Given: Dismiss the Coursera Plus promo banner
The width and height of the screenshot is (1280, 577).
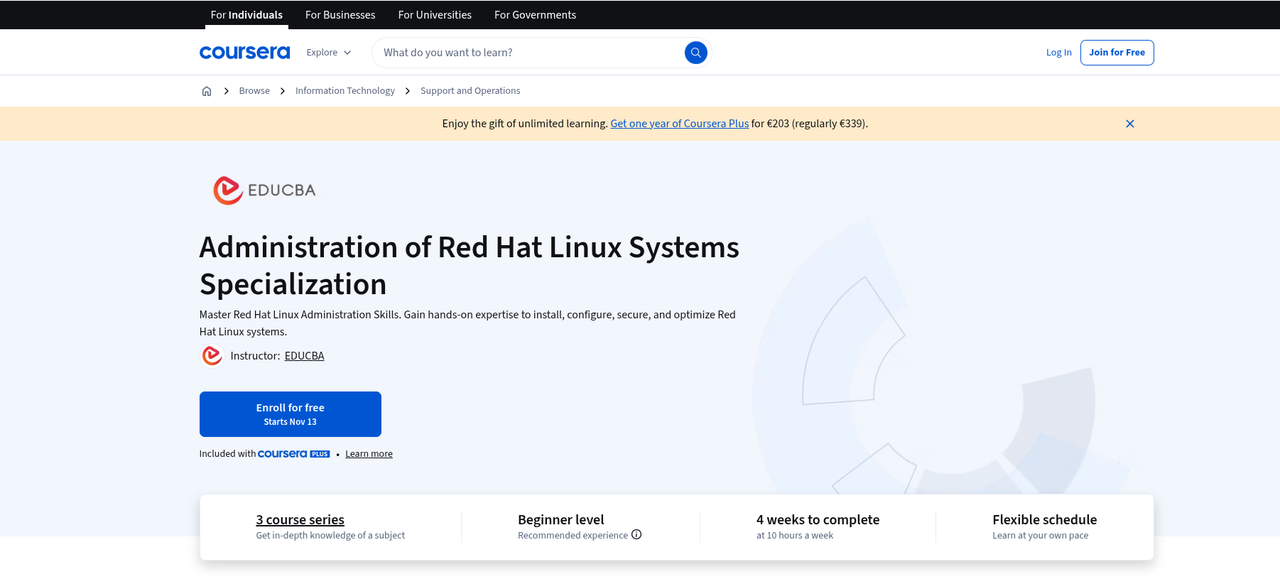Looking at the screenshot, I should tap(1130, 124).
